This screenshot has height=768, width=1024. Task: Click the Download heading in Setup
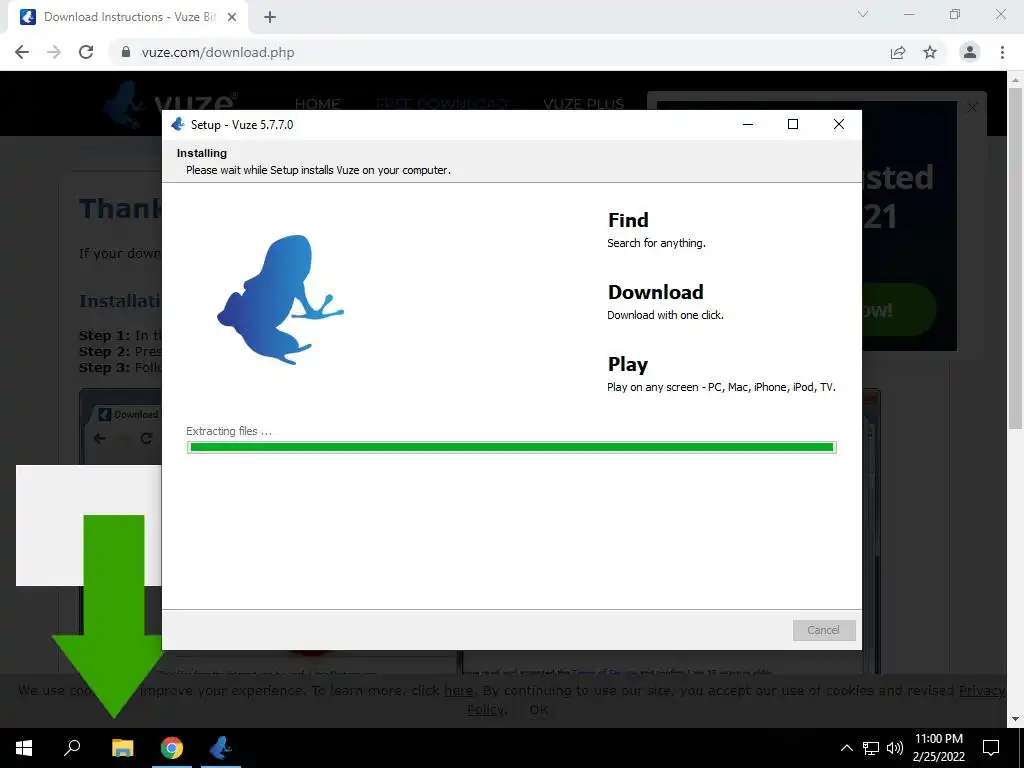click(x=656, y=292)
